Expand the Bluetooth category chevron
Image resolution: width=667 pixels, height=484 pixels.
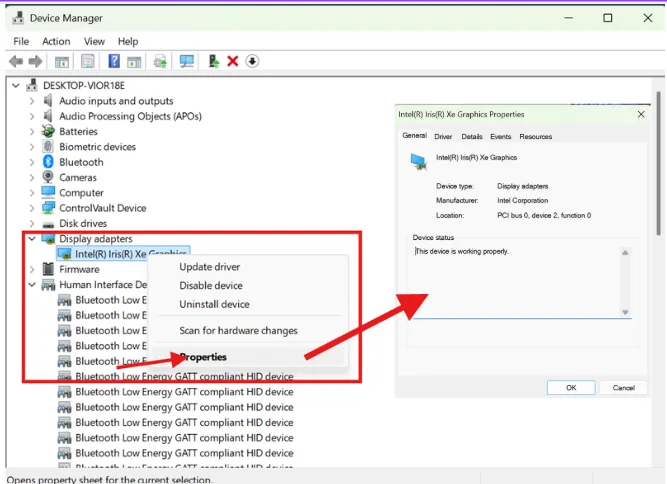(32, 162)
